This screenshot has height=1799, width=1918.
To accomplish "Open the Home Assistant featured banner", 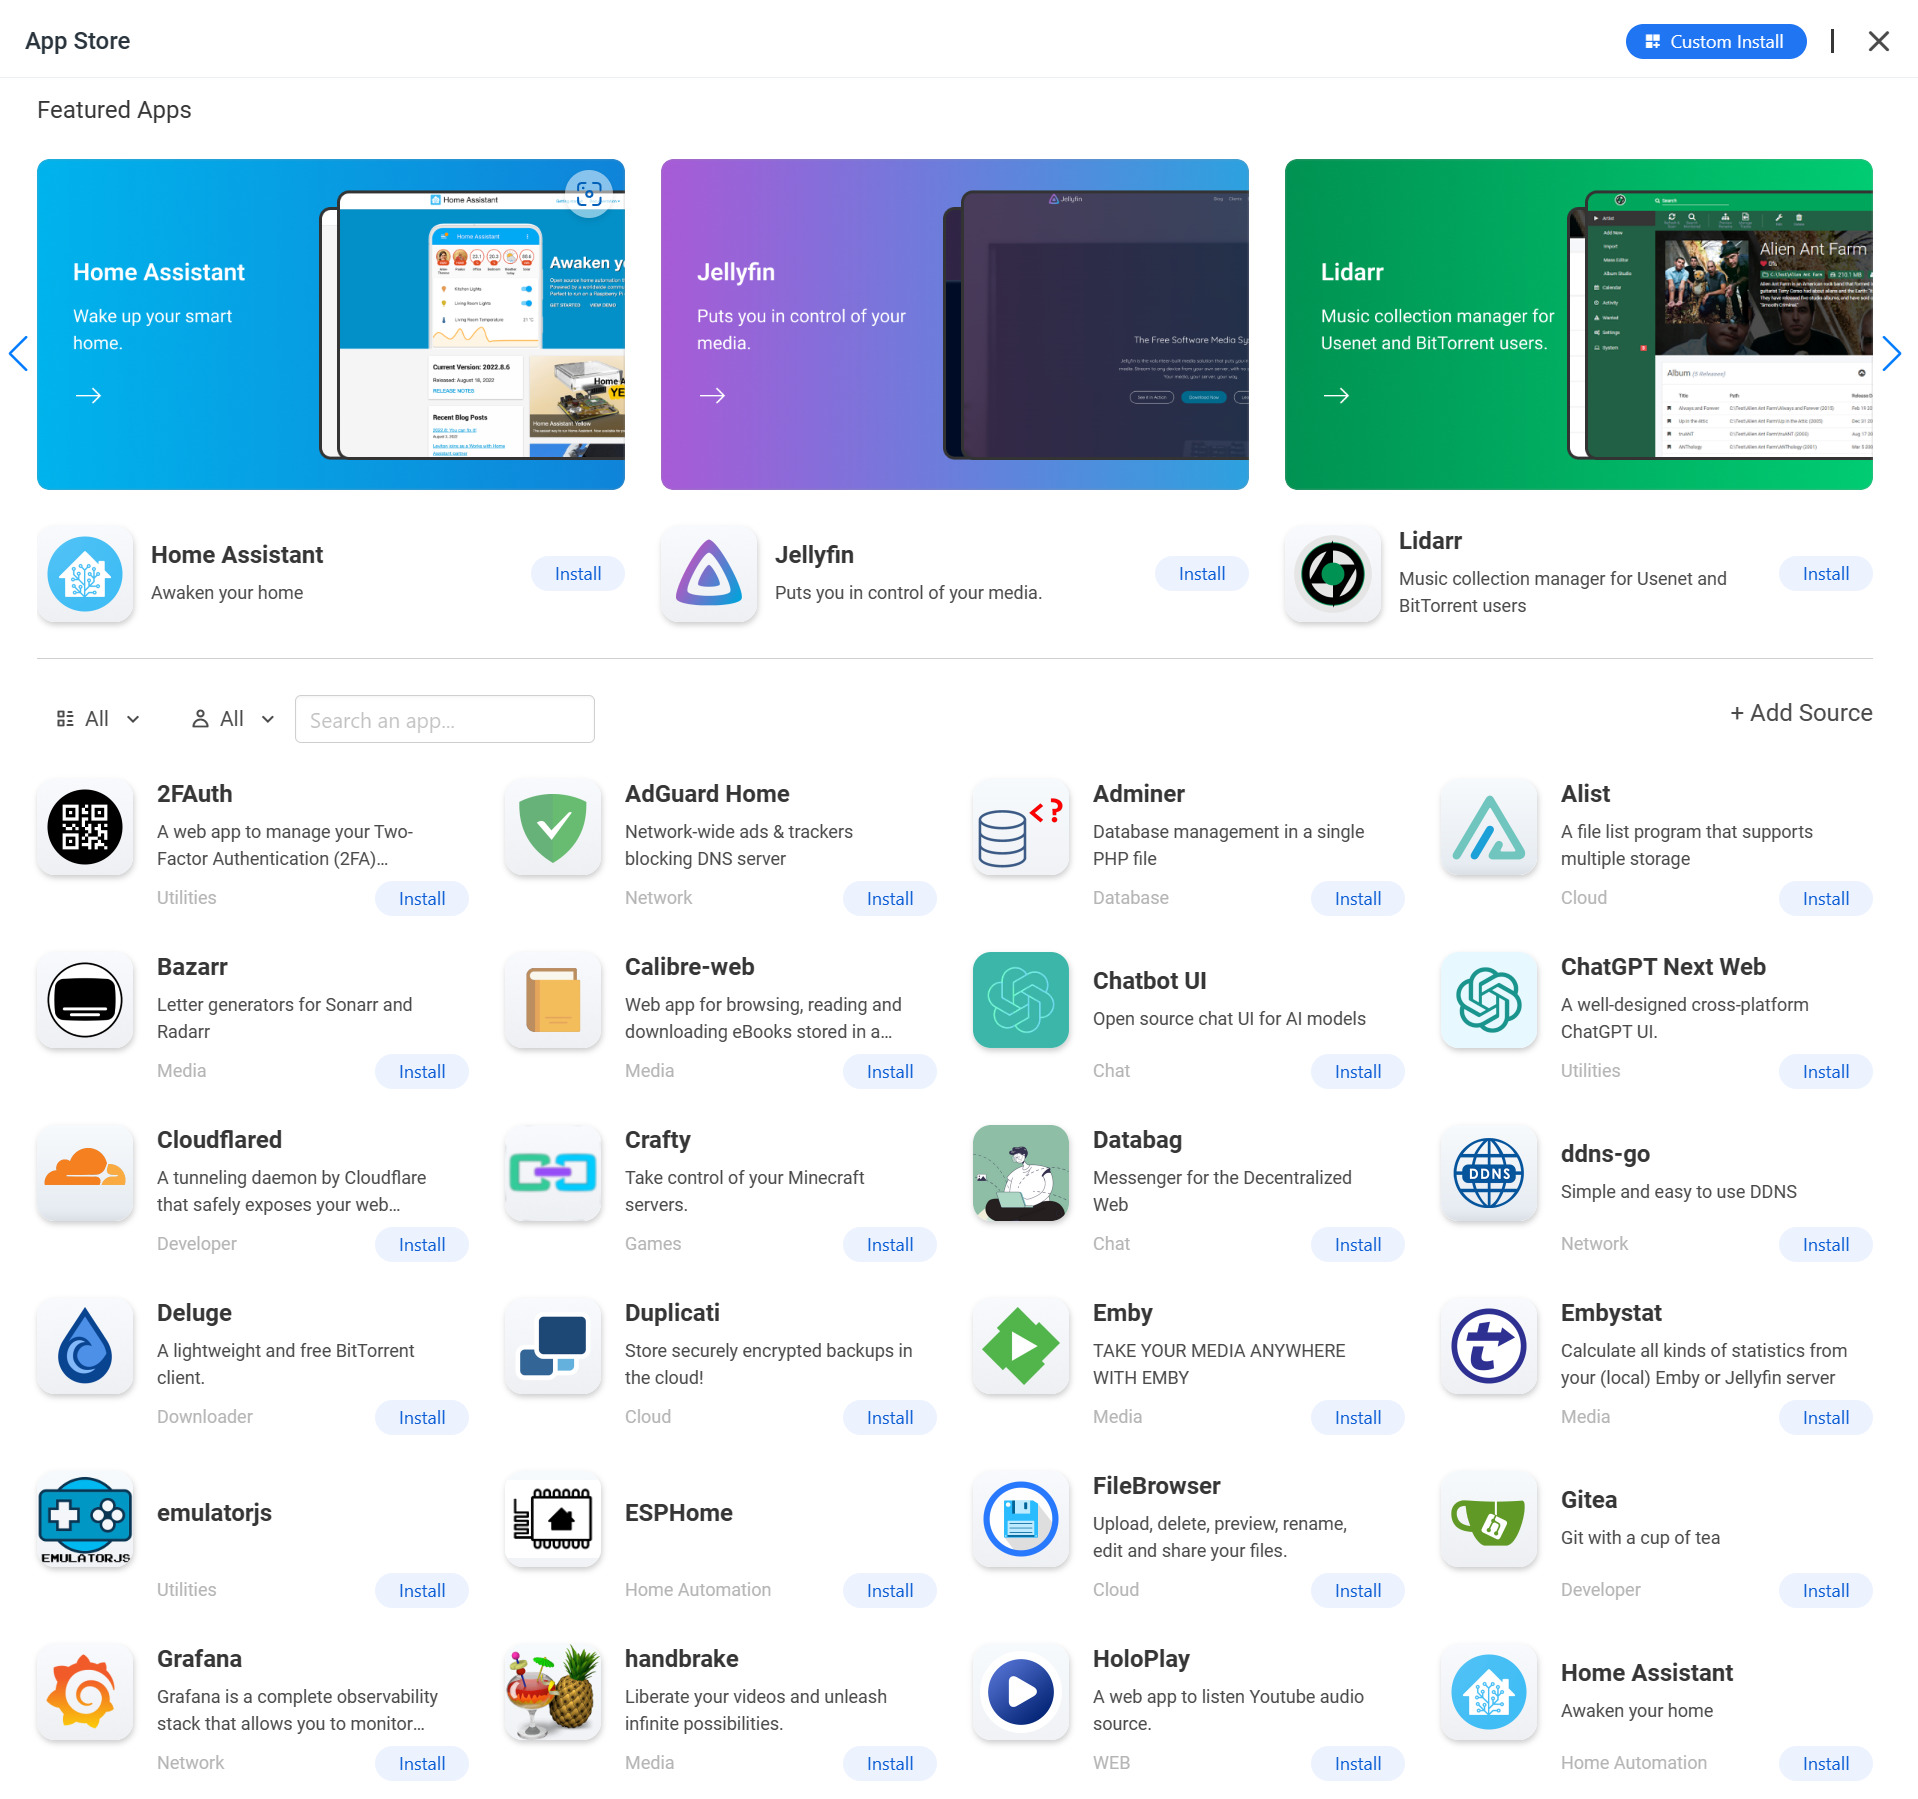I will pyautogui.click(x=331, y=324).
